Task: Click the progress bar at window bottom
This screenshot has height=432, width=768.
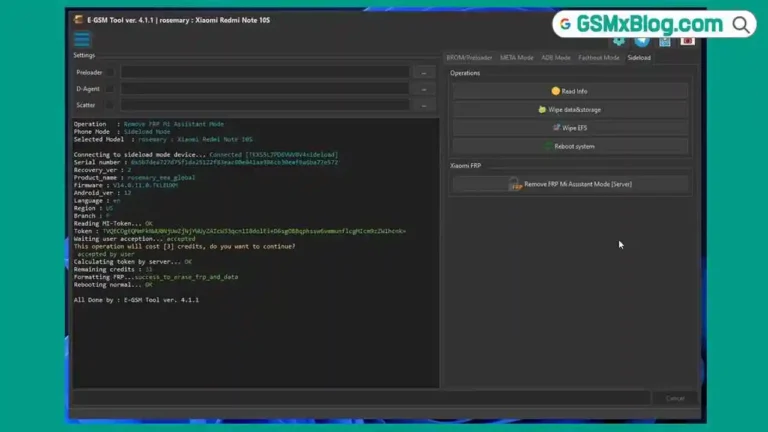Action: (361, 398)
